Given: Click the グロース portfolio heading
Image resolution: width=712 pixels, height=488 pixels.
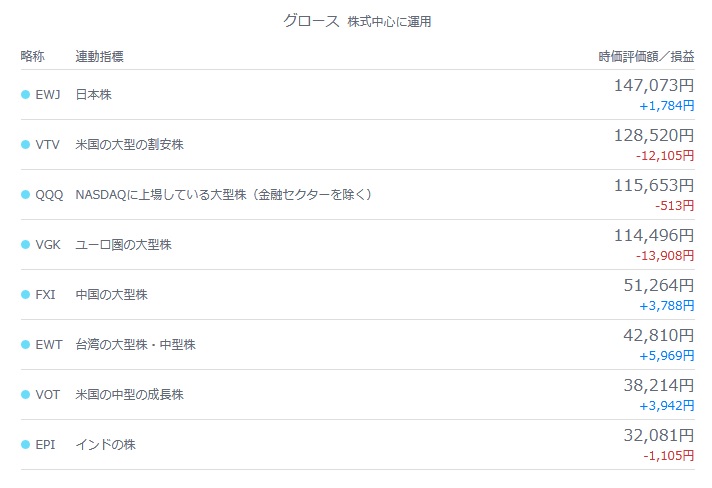Looking at the screenshot, I should [x=311, y=21].
